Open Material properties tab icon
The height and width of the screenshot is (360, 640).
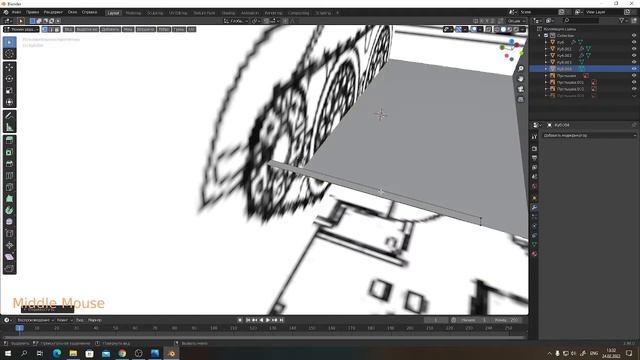534,254
